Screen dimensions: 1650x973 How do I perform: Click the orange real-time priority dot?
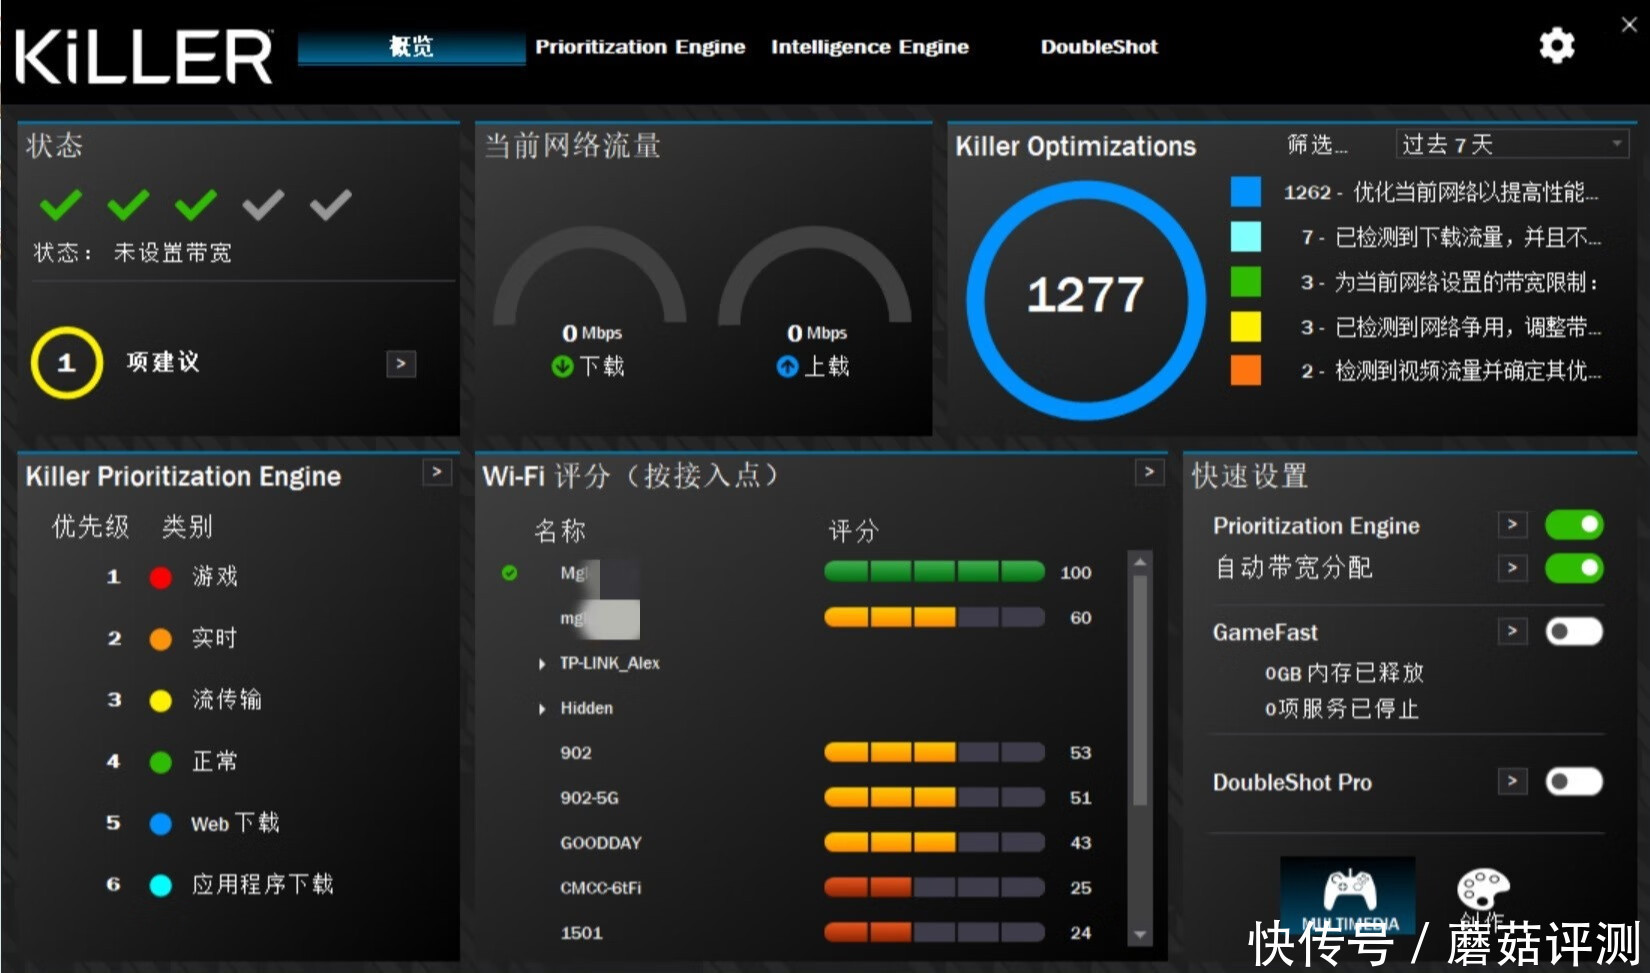(160, 639)
